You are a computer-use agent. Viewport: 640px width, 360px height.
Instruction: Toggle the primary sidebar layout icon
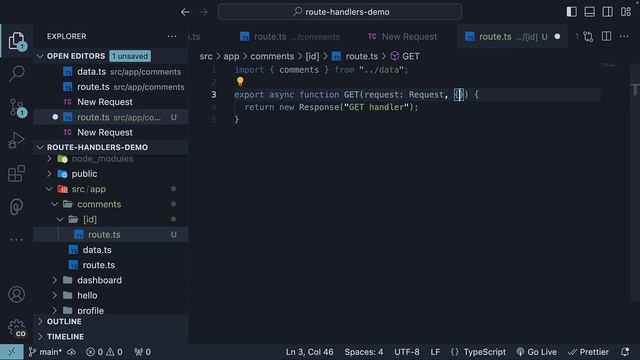pos(571,12)
